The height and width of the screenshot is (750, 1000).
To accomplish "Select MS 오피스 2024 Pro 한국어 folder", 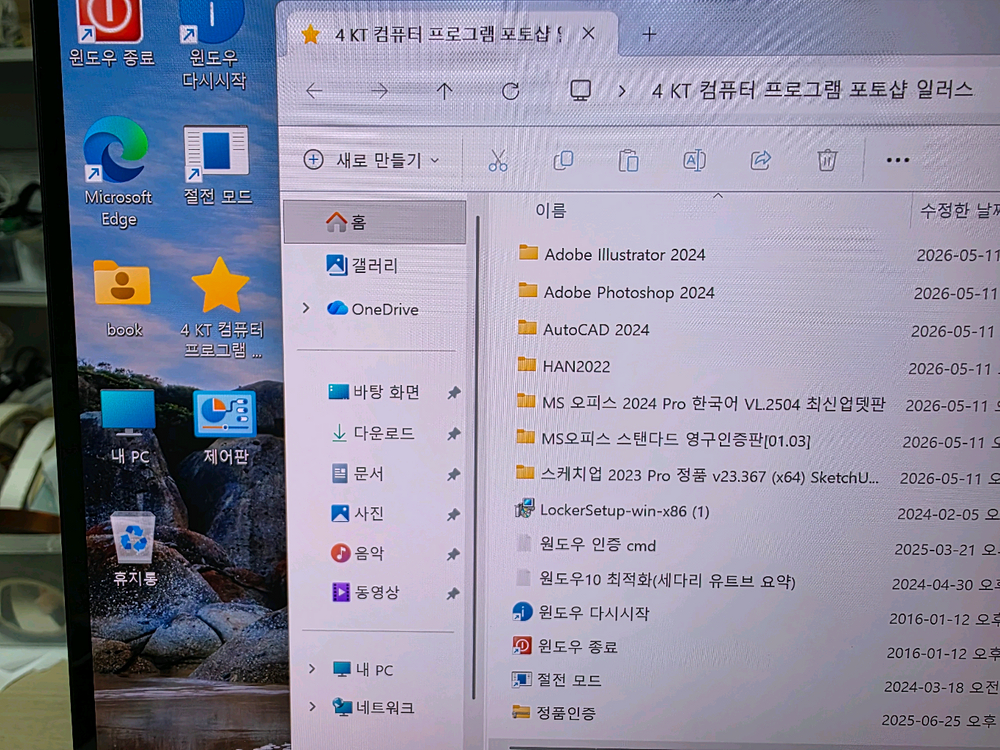I will (x=700, y=403).
